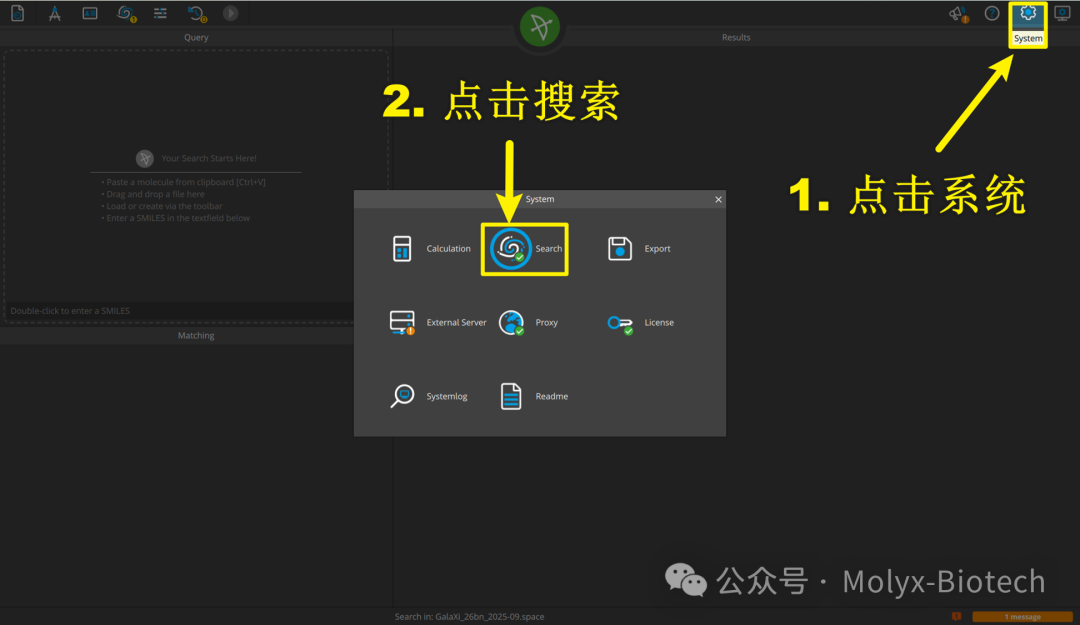
Task: Open the megaphone announcements icon
Action: [957, 13]
